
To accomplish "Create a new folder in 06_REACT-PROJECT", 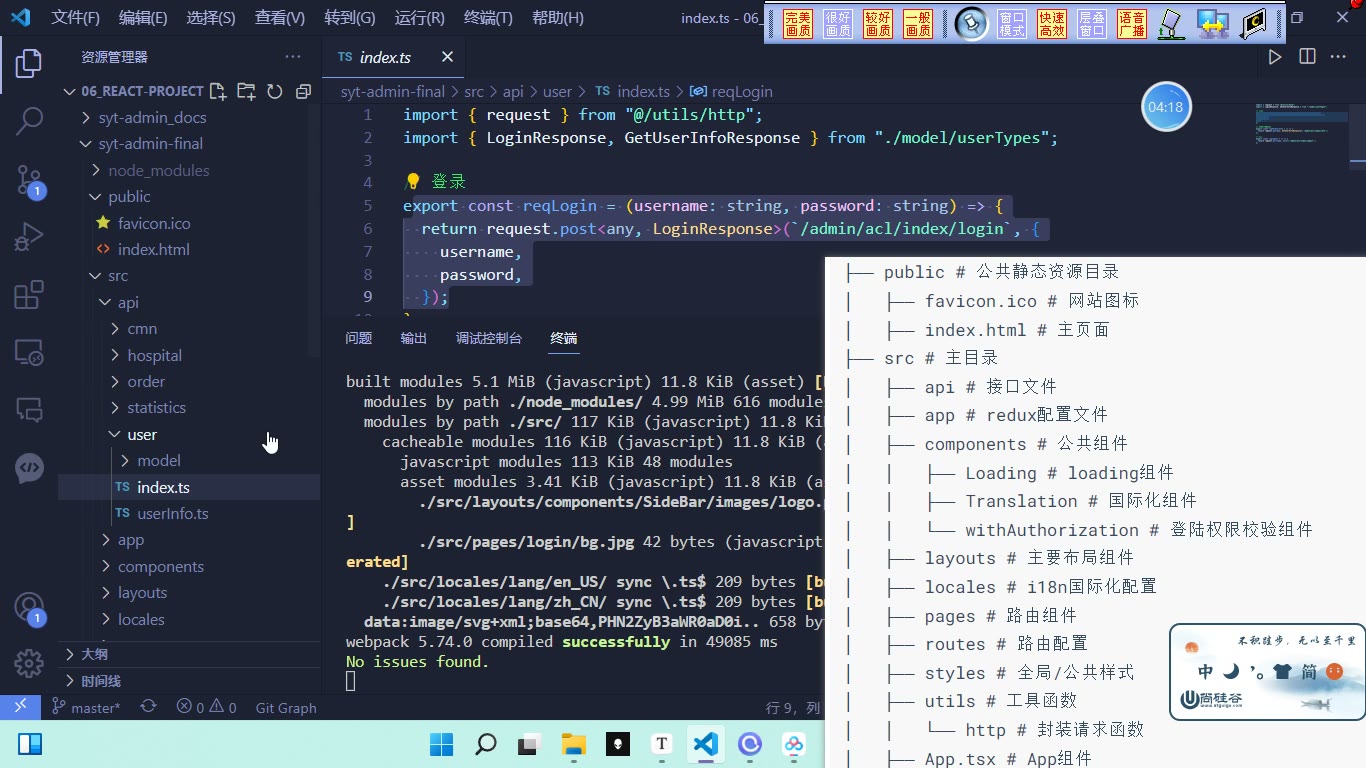I will tap(246, 91).
